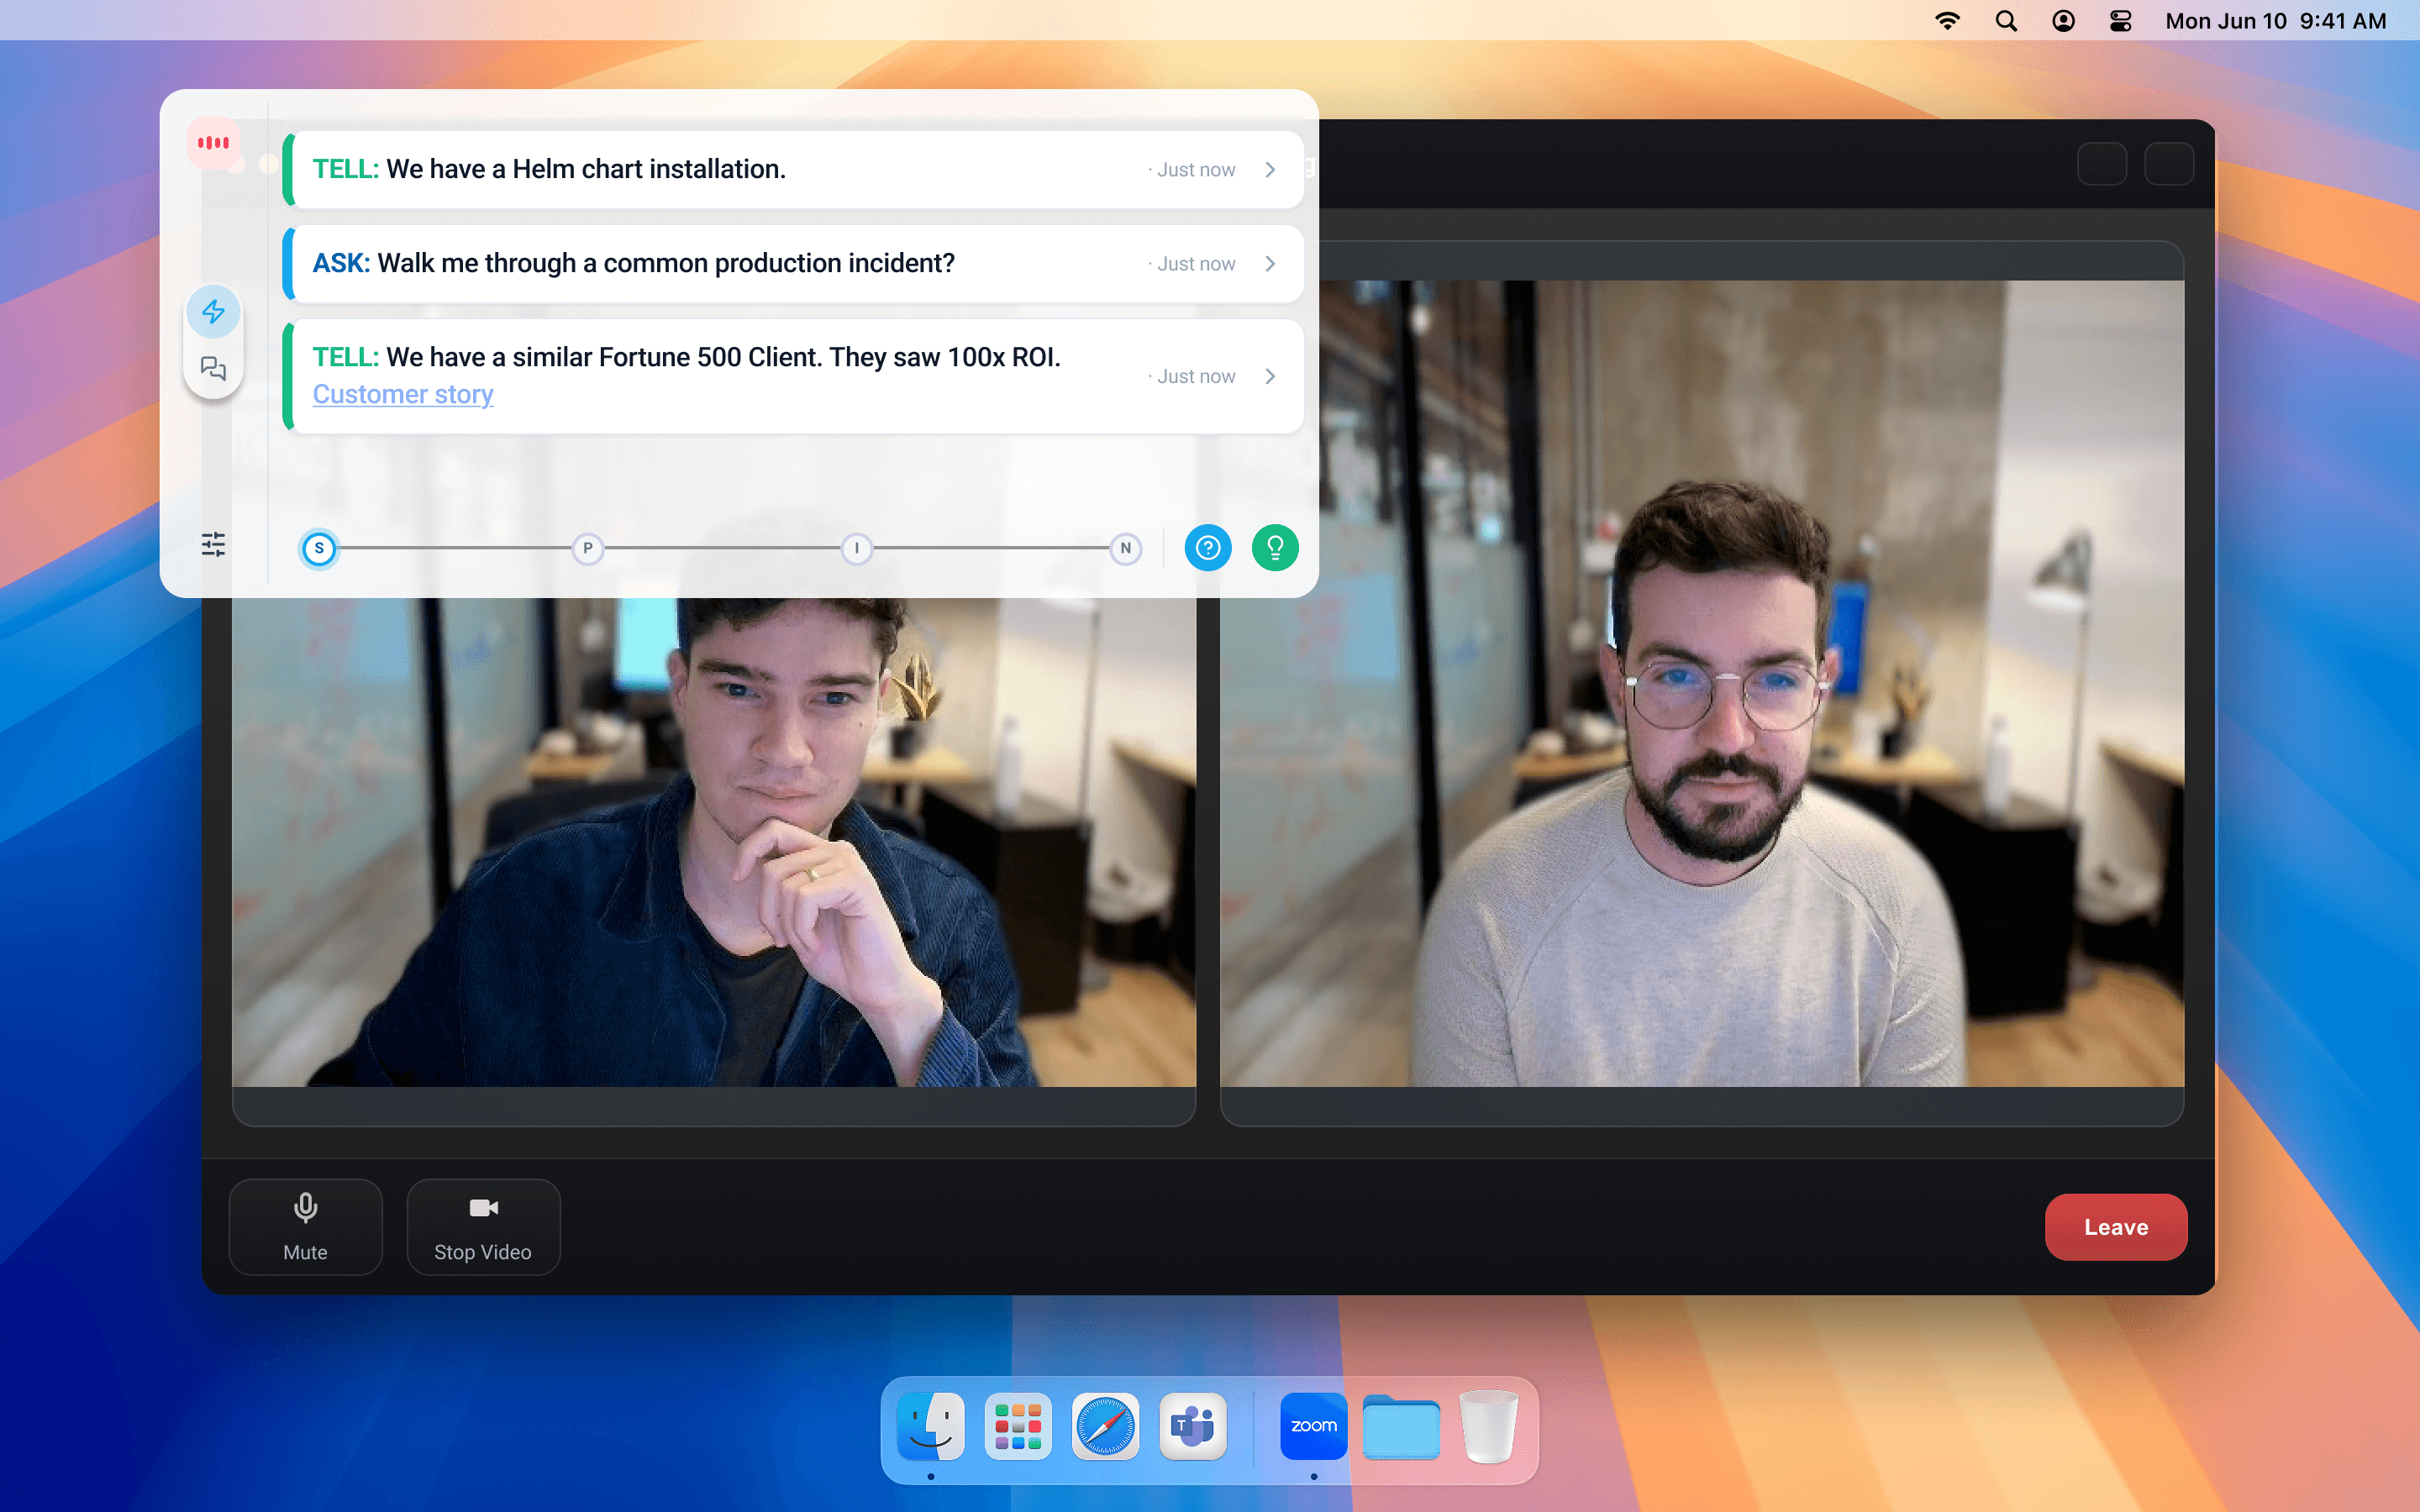
Task: Open the sliders settings icon
Action: pyautogui.click(x=213, y=544)
